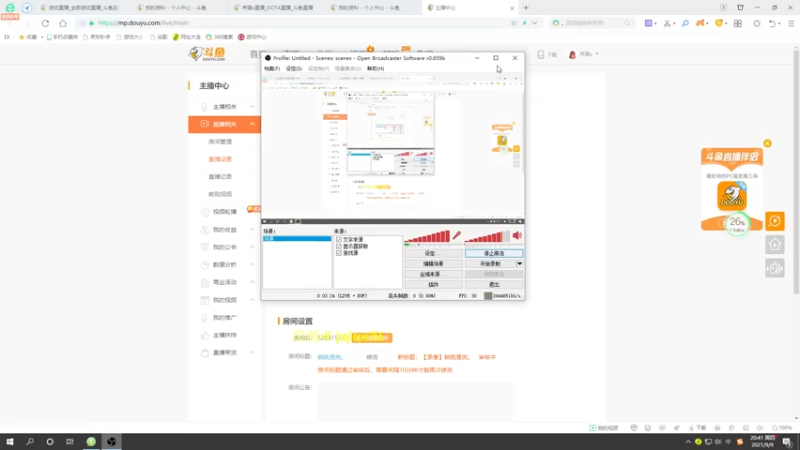The height and width of the screenshot is (450, 800).
Task: Click the 退出 exit button in OBS
Action: [x=493, y=285]
